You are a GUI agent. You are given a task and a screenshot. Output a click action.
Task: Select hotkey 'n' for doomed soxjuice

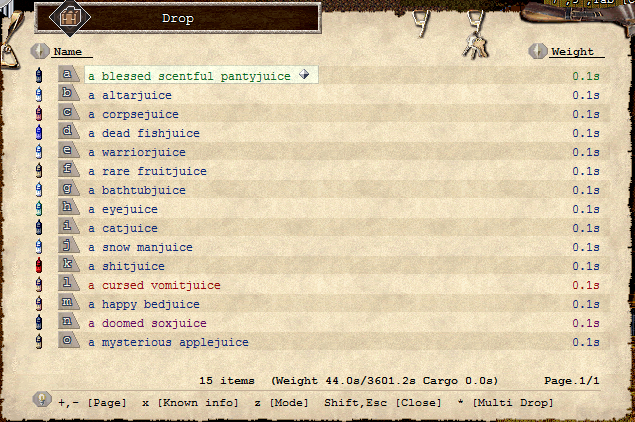[x=68, y=321]
